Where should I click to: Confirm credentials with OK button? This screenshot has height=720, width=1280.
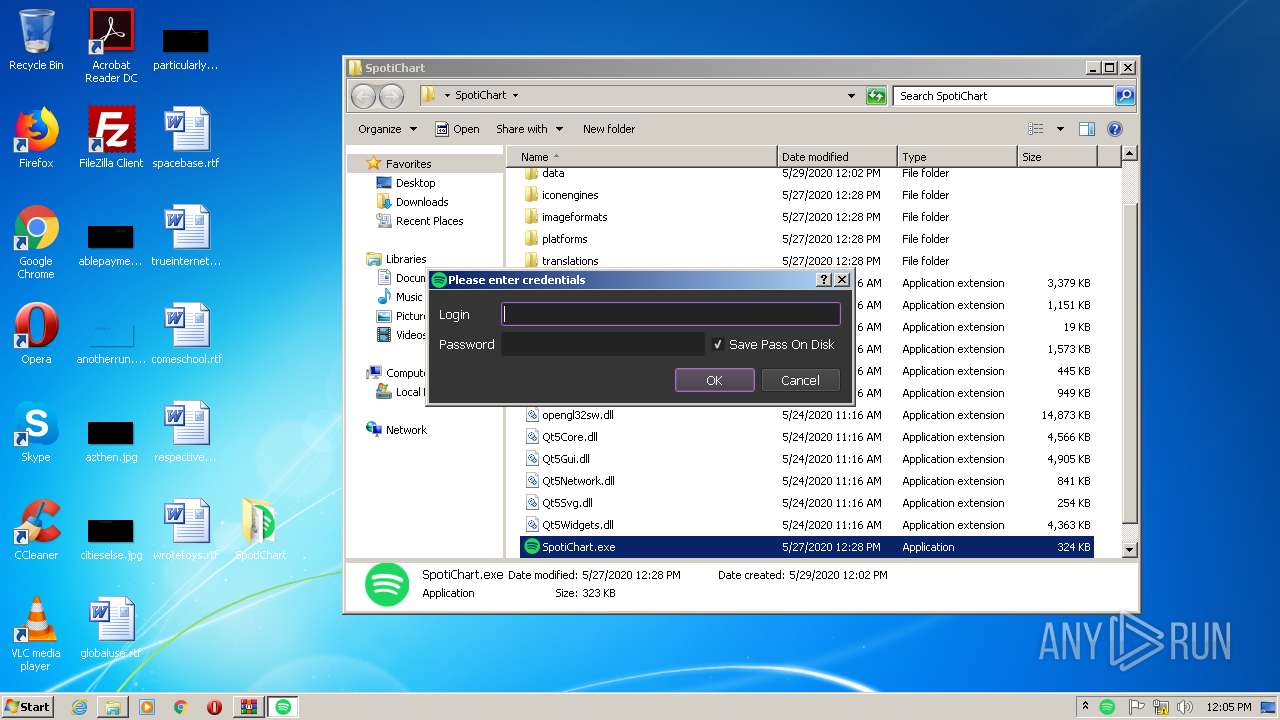(714, 380)
